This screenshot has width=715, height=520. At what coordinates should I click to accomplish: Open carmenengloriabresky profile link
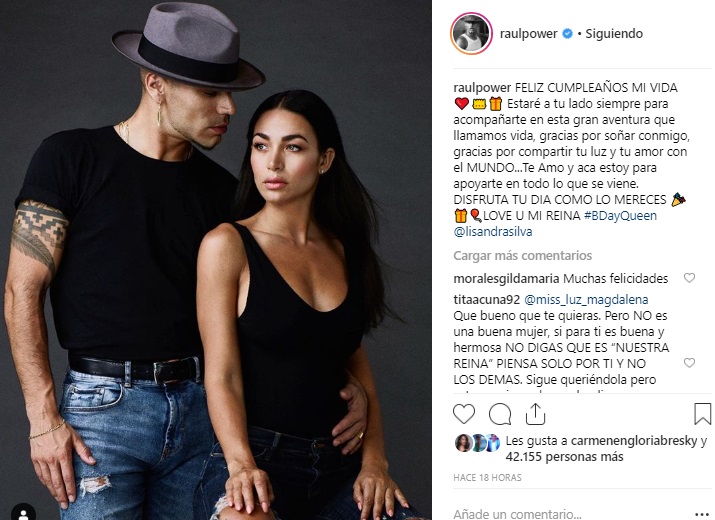[634, 441]
